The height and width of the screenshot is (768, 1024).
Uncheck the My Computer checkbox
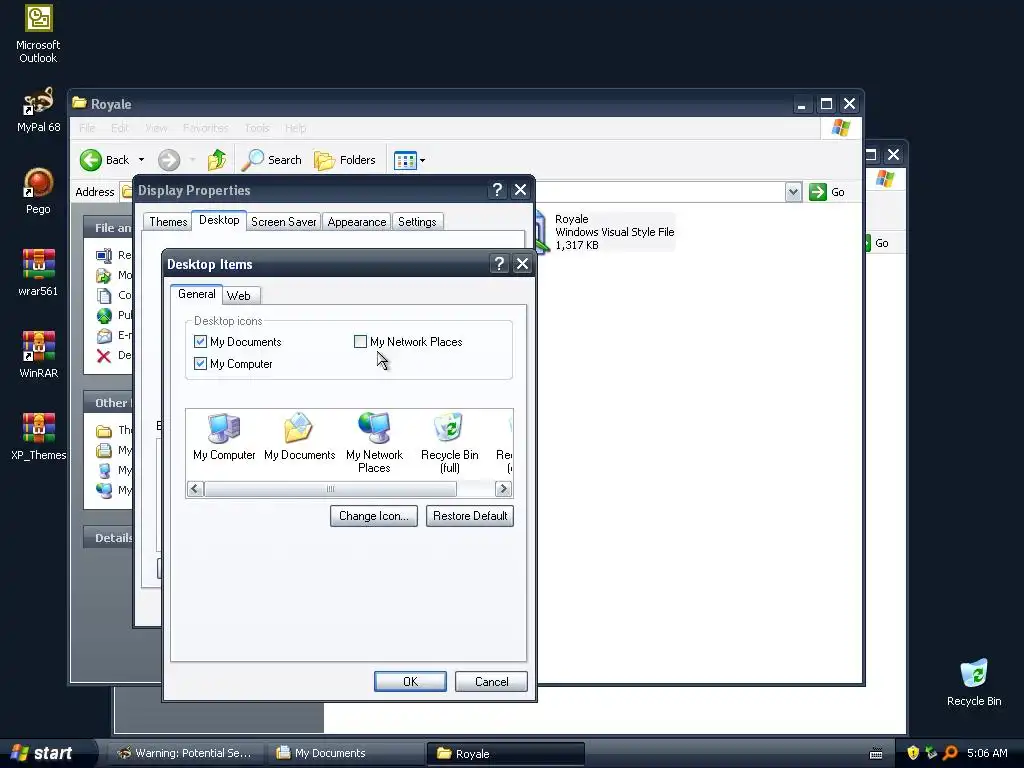point(200,364)
